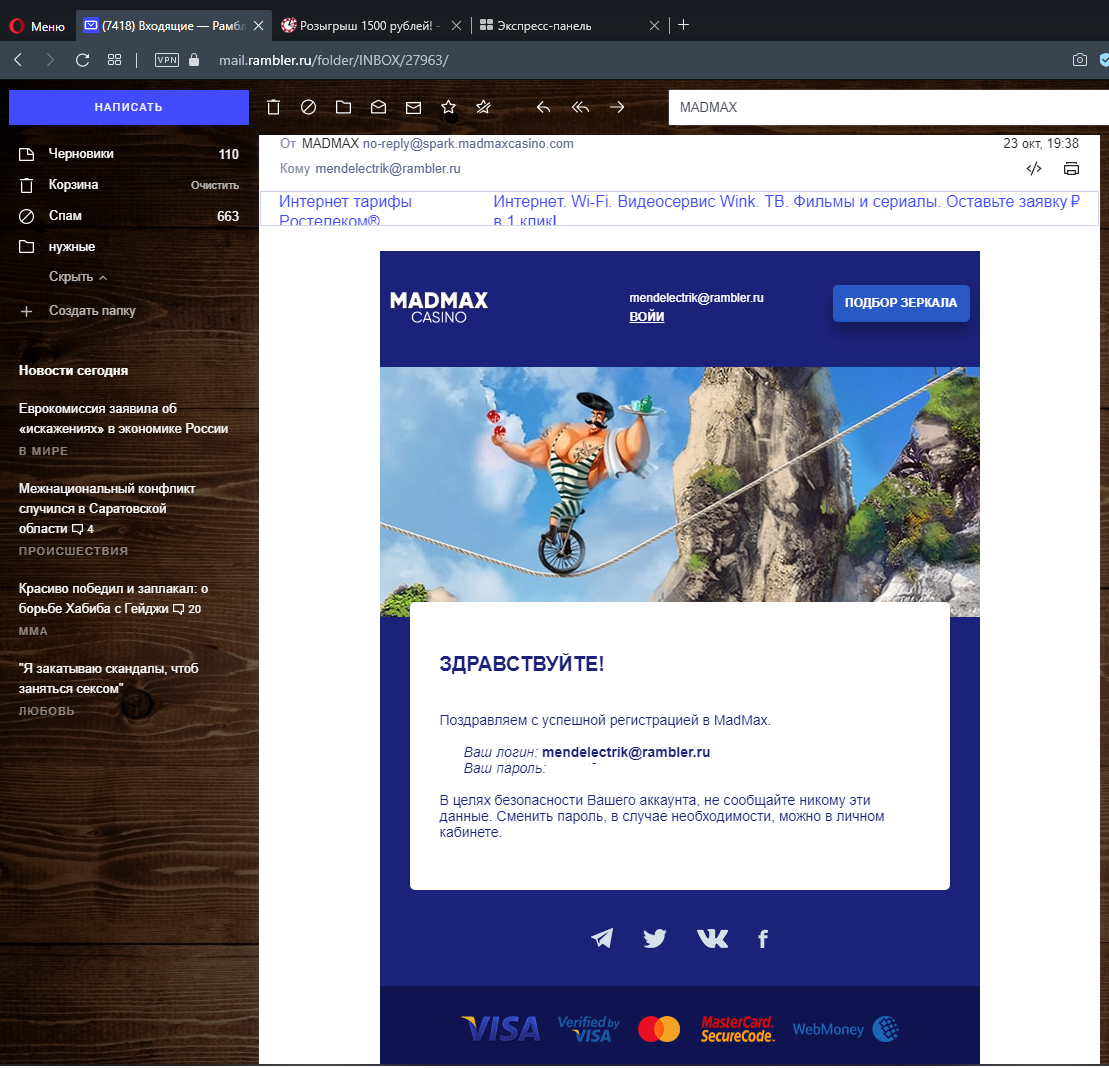Reload the current page
The width and height of the screenshot is (1109, 1068).
(82, 60)
